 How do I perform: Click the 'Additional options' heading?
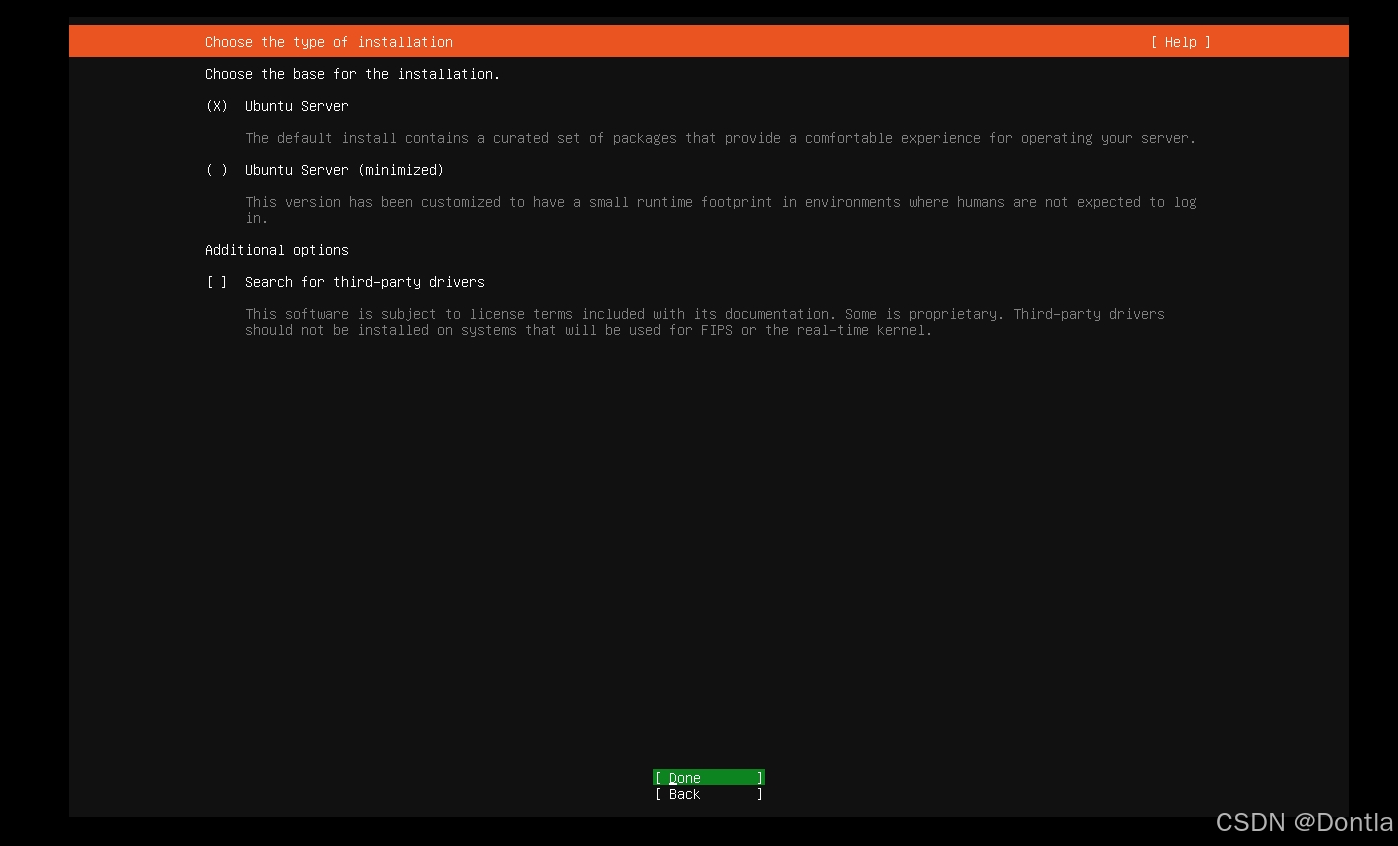coord(277,250)
